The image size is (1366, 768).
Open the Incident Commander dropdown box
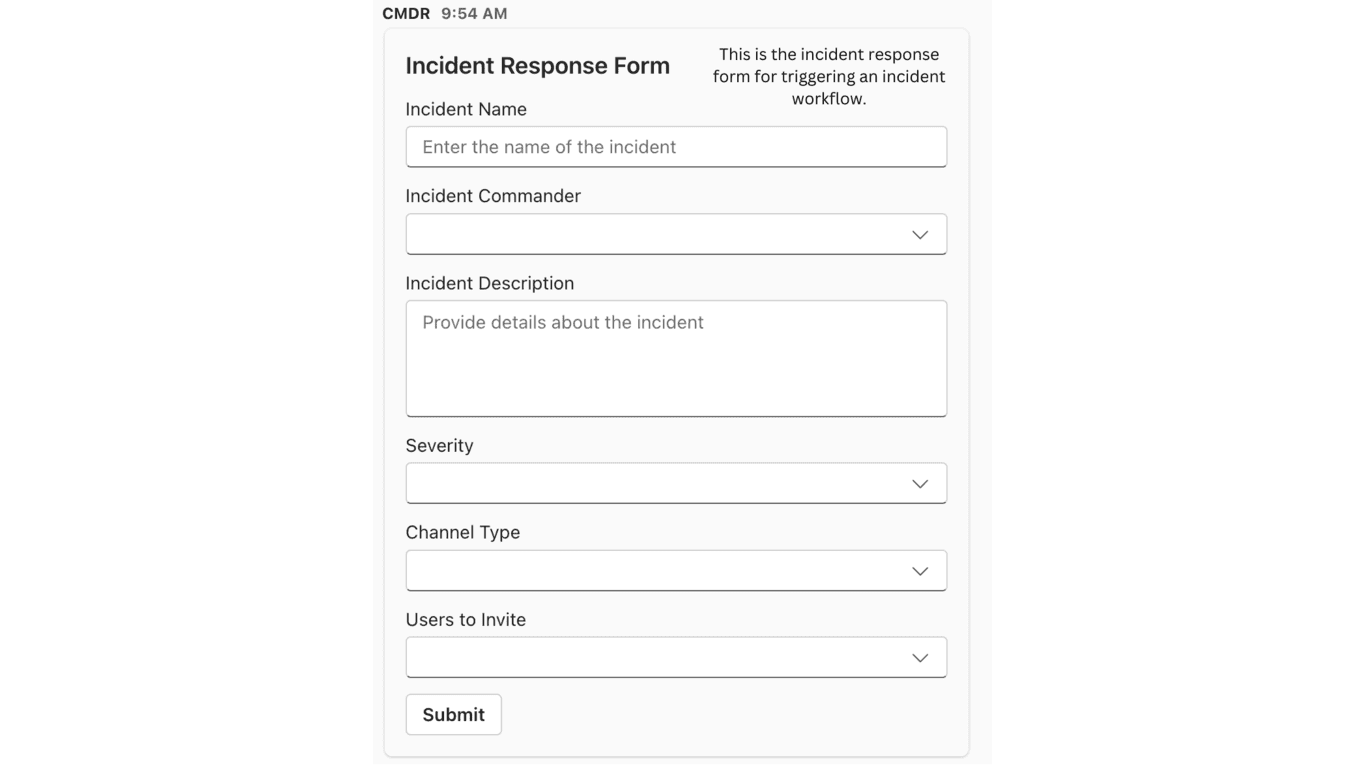[660, 234]
